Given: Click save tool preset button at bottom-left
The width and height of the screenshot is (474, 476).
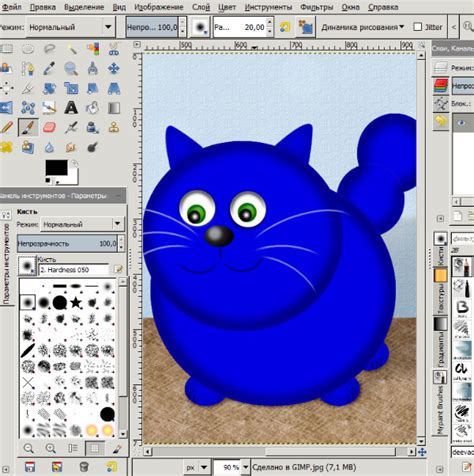Looking at the screenshot, I should [30, 467].
